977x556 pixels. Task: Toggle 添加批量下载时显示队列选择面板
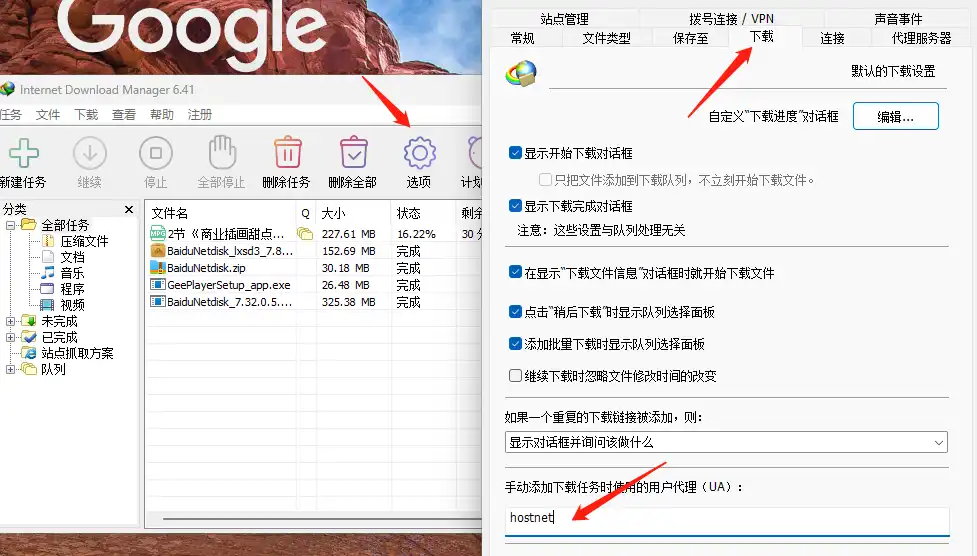coord(515,343)
